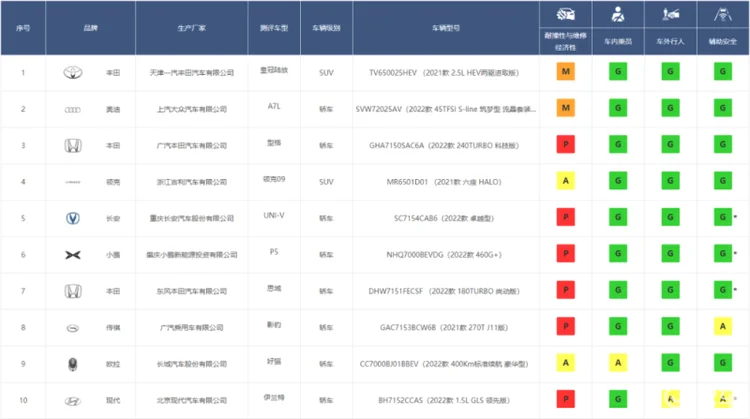Click the green G 车外行人 rating in row 9

coord(671,363)
